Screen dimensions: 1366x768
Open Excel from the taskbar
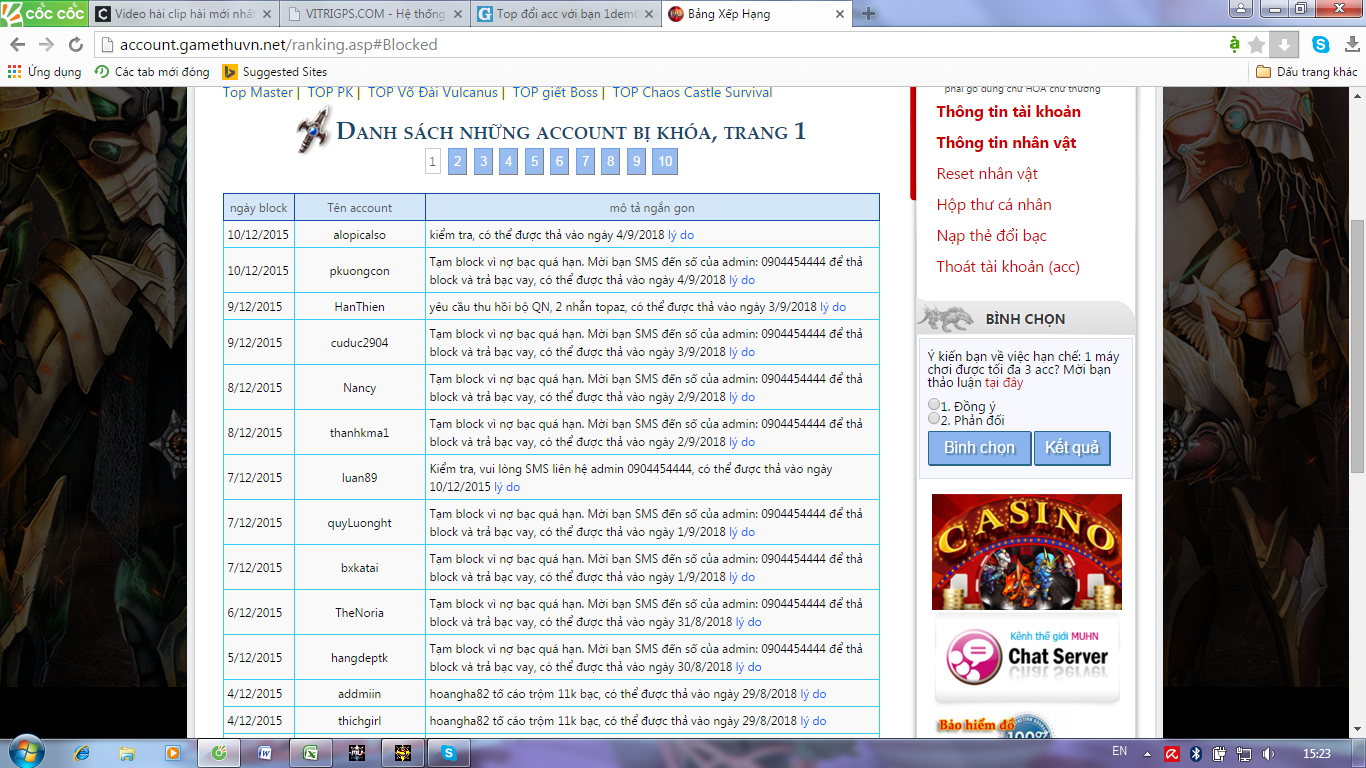pyautogui.click(x=312, y=752)
